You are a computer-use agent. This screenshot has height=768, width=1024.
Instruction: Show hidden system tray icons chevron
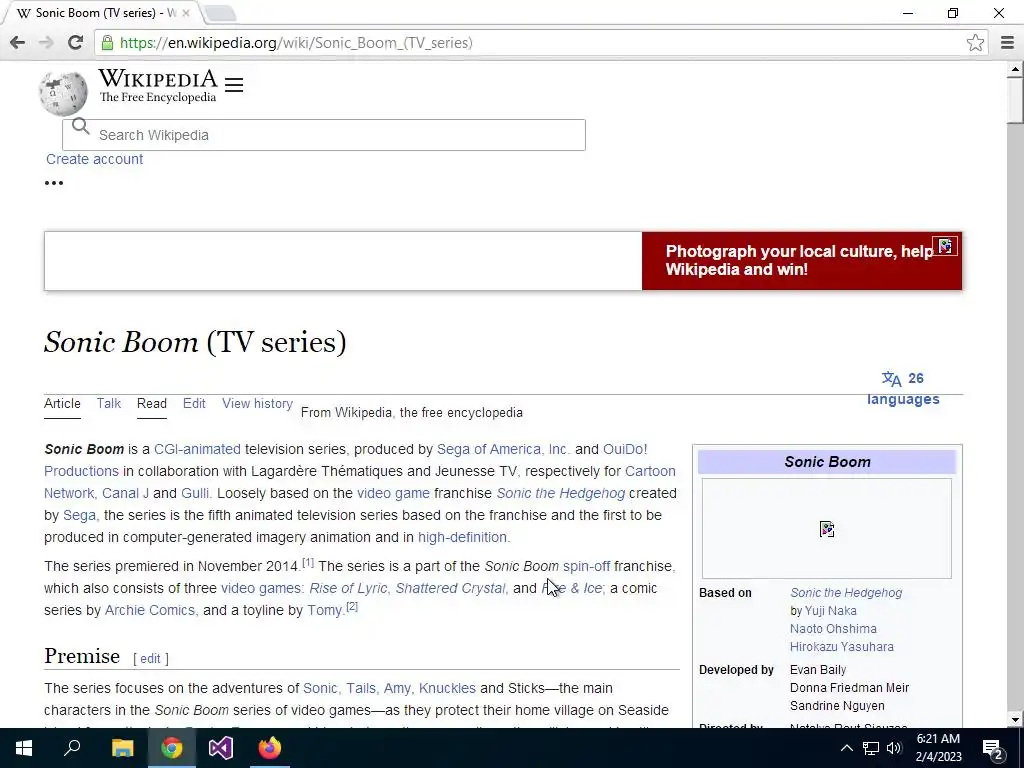coord(846,748)
